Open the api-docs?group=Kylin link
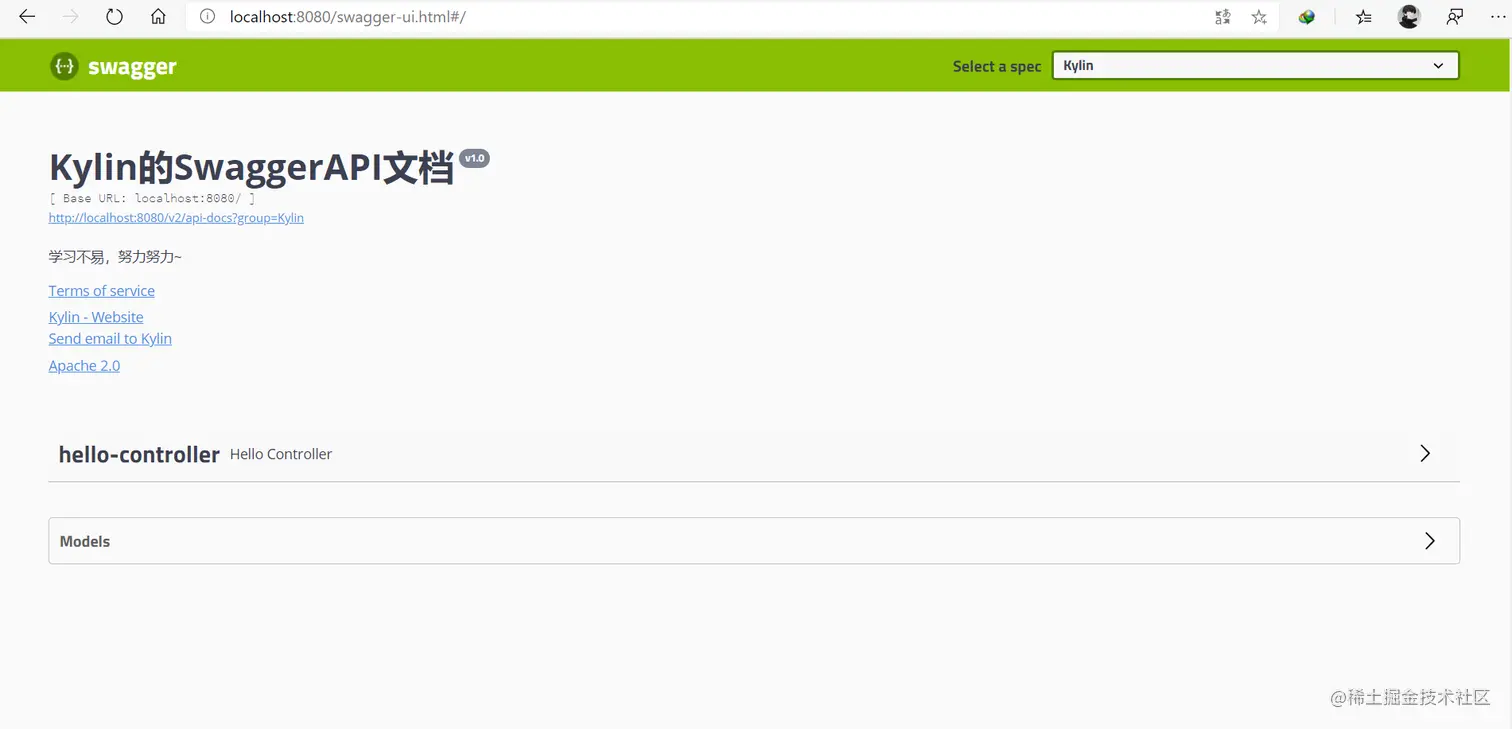The height and width of the screenshot is (729, 1512). 176,218
